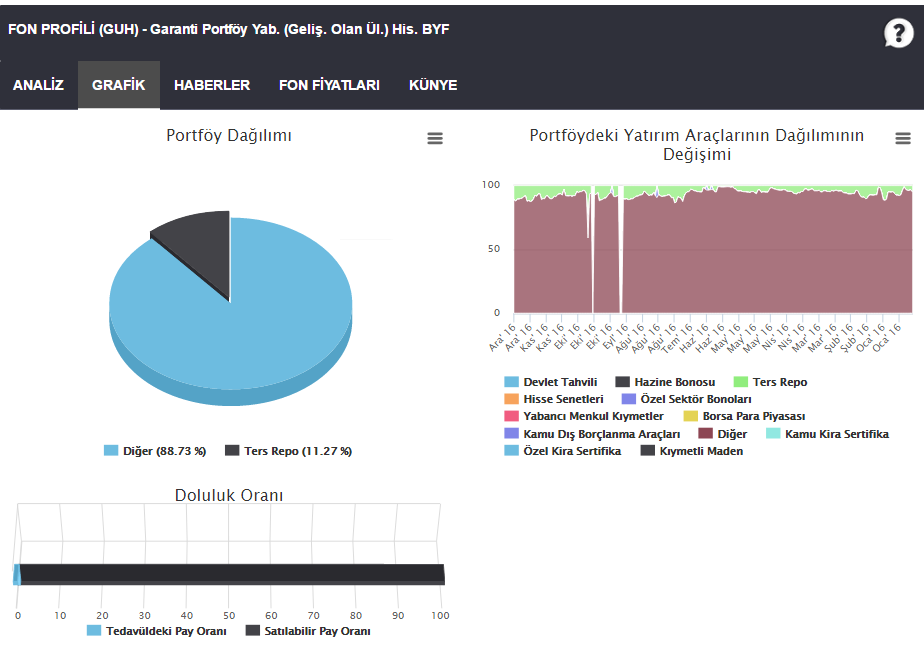Click the Portföy Dağılımı chart title
Viewport: 924px width, 651px height.
229,136
